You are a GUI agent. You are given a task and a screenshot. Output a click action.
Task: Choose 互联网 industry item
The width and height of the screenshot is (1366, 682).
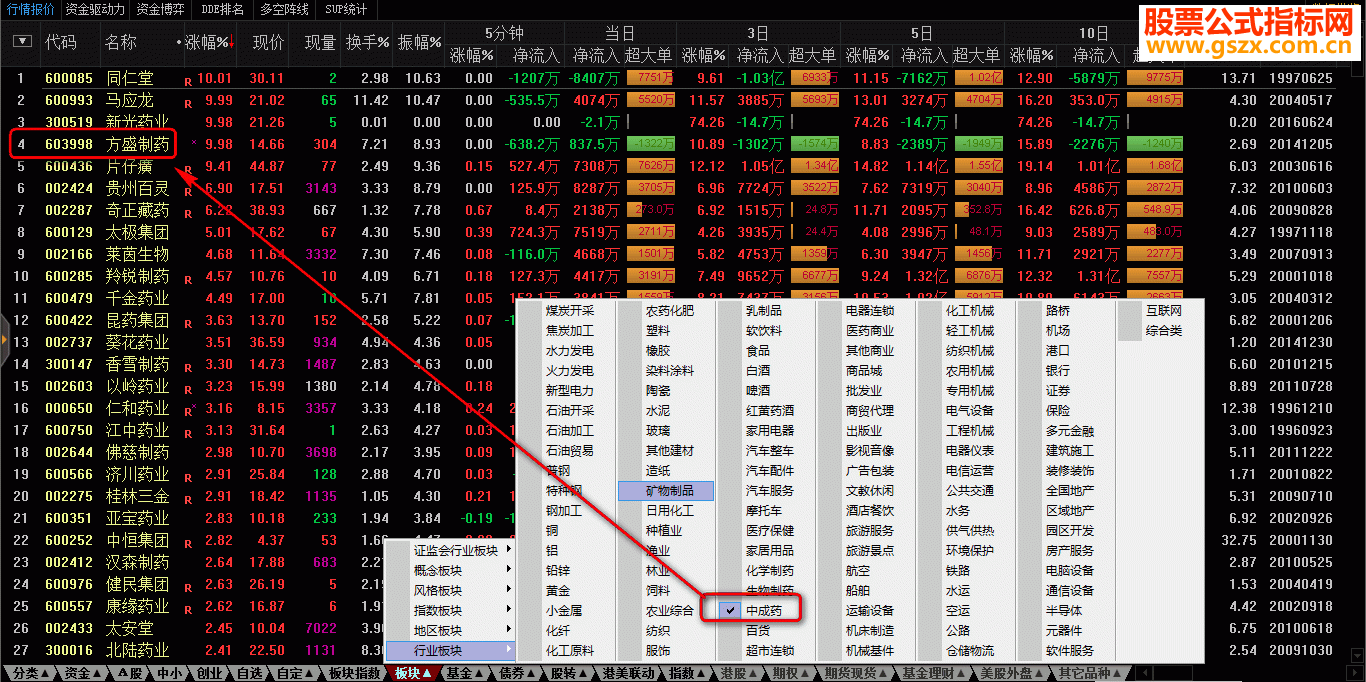coord(1164,310)
